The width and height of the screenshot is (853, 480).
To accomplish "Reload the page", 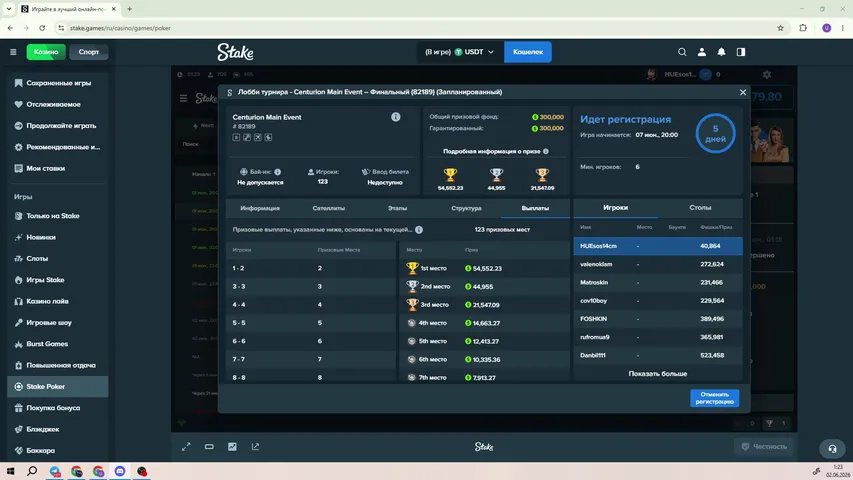I will click(x=42, y=28).
